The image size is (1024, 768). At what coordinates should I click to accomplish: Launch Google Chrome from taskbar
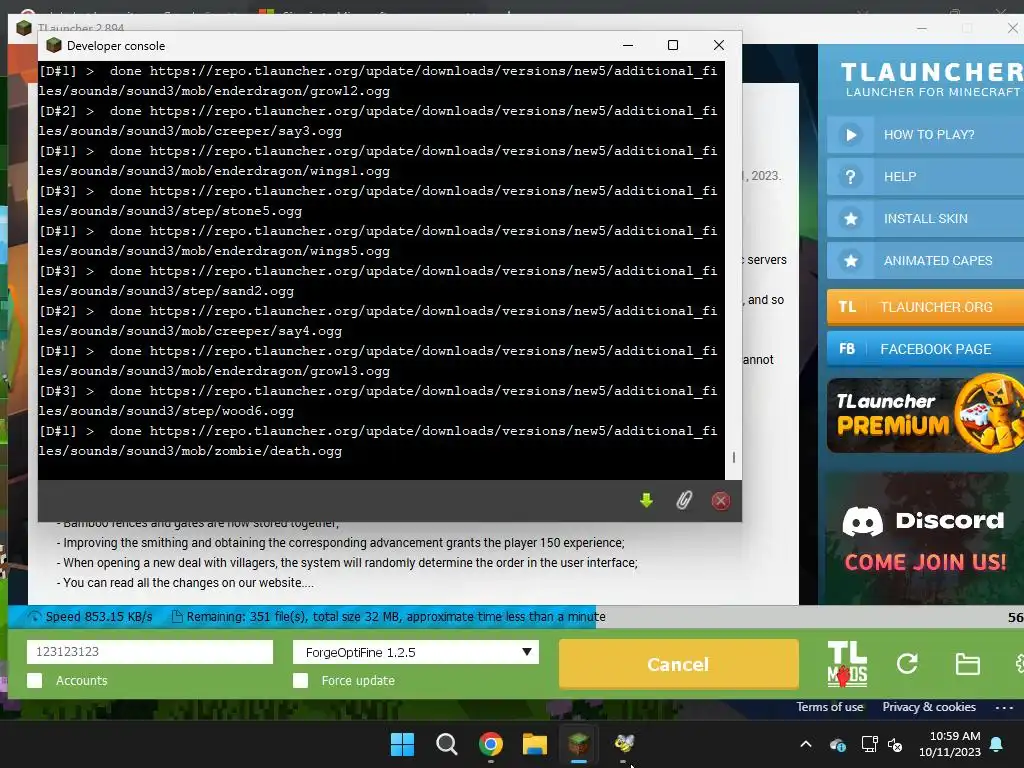tap(490, 744)
